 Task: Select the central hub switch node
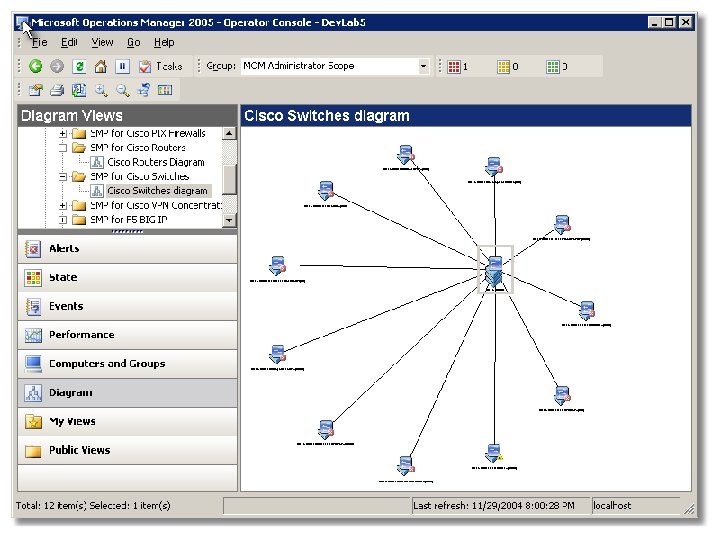coord(495,270)
